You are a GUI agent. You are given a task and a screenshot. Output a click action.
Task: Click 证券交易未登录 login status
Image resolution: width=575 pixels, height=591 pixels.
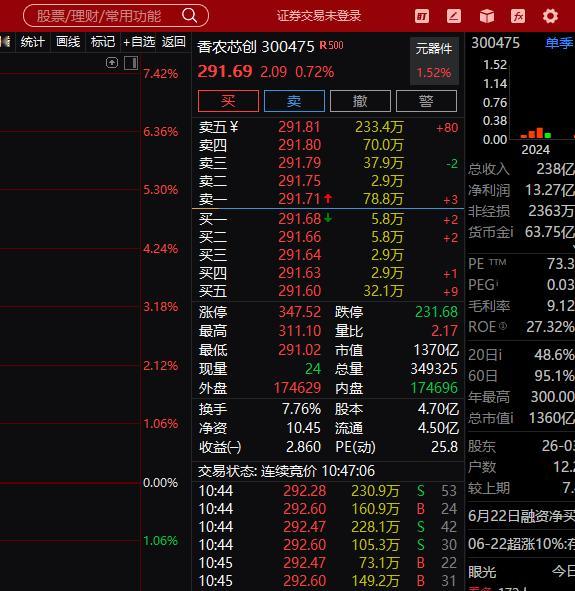pyautogui.click(x=319, y=16)
